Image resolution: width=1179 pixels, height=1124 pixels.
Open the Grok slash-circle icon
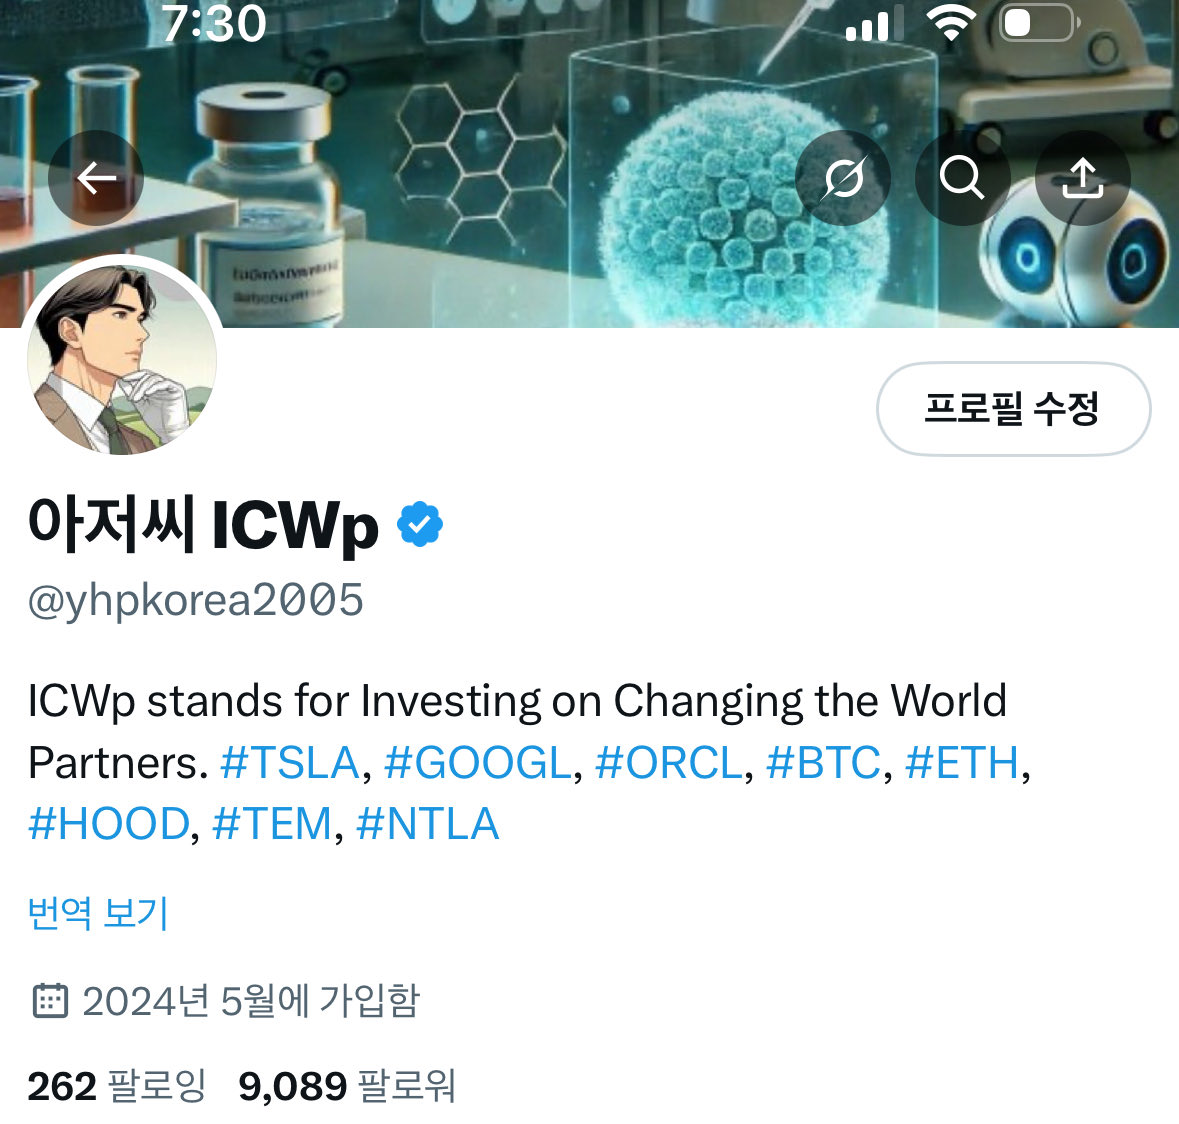point(843,178)
